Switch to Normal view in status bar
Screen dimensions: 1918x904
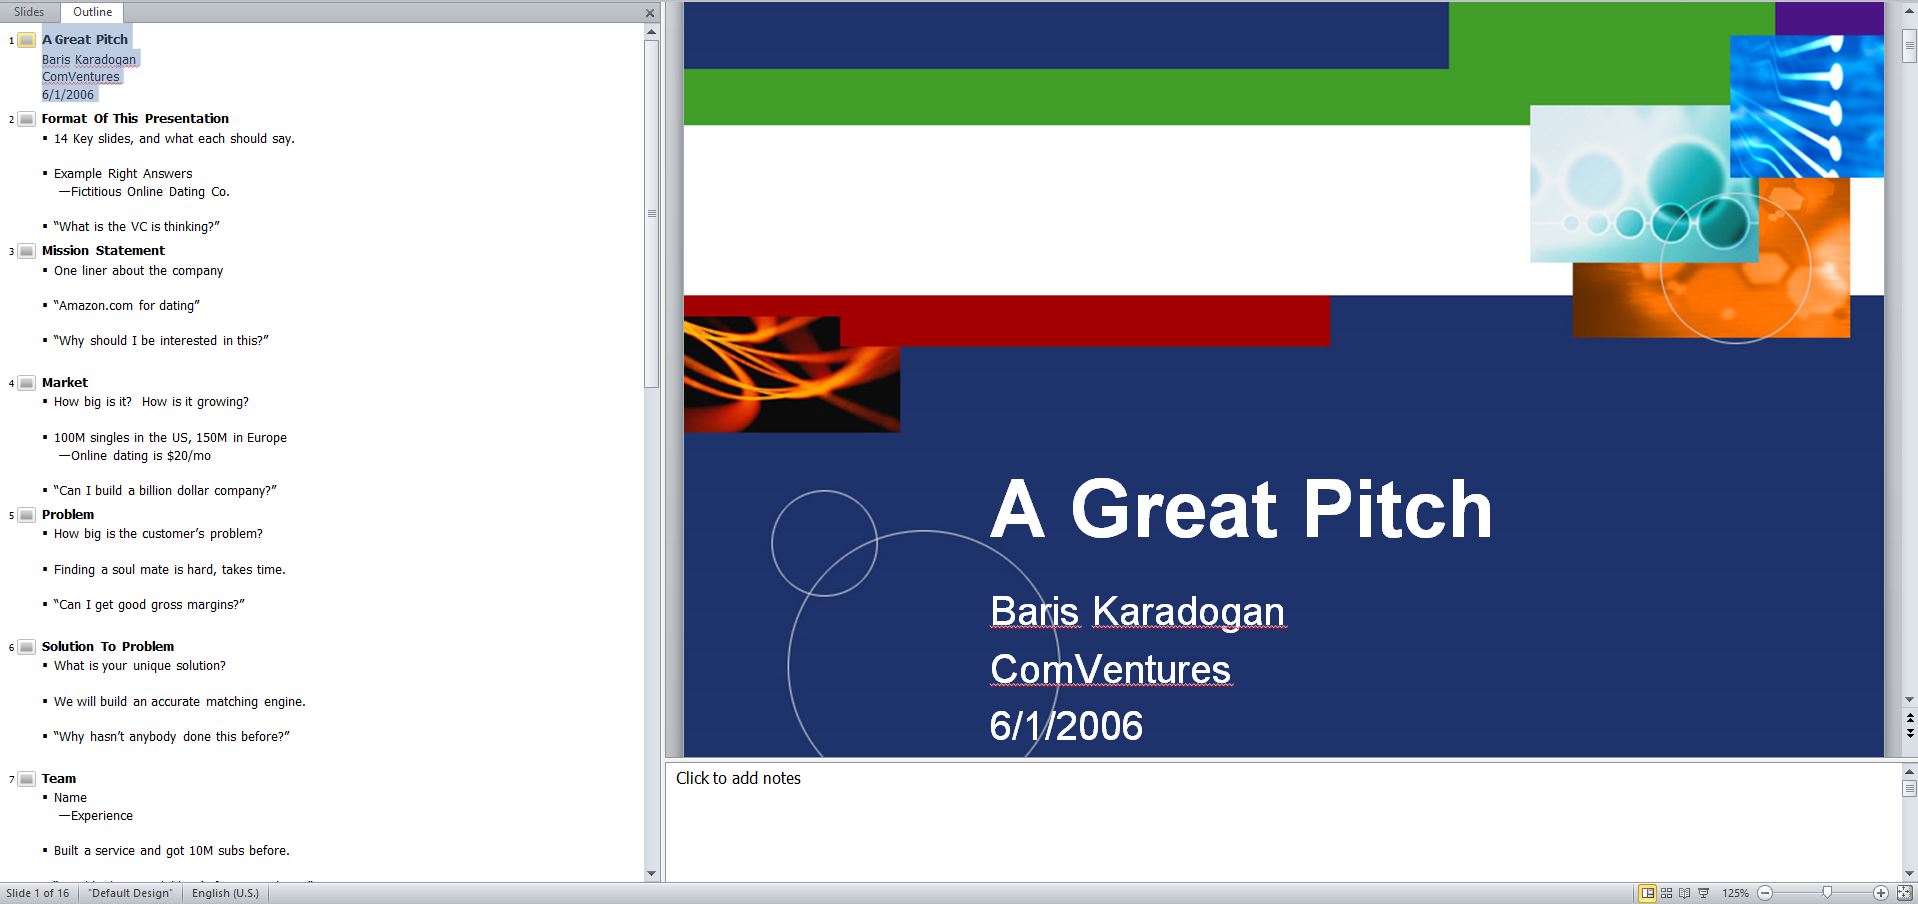click(x=1647, y=893)
